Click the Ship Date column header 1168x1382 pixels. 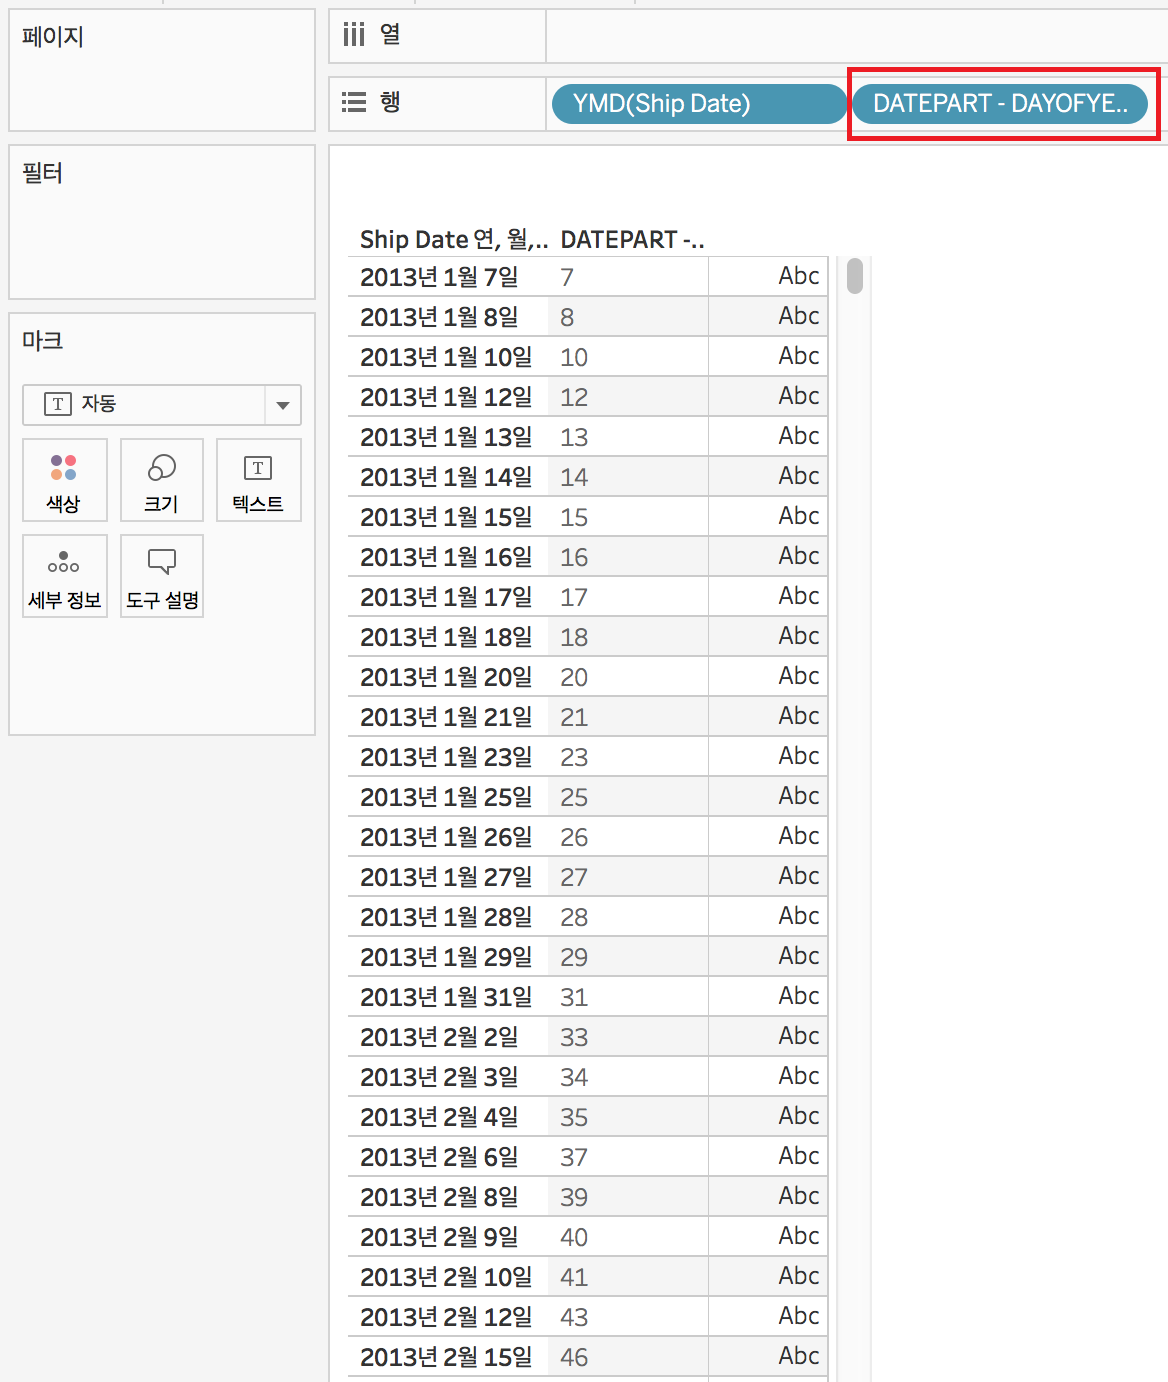453,240
